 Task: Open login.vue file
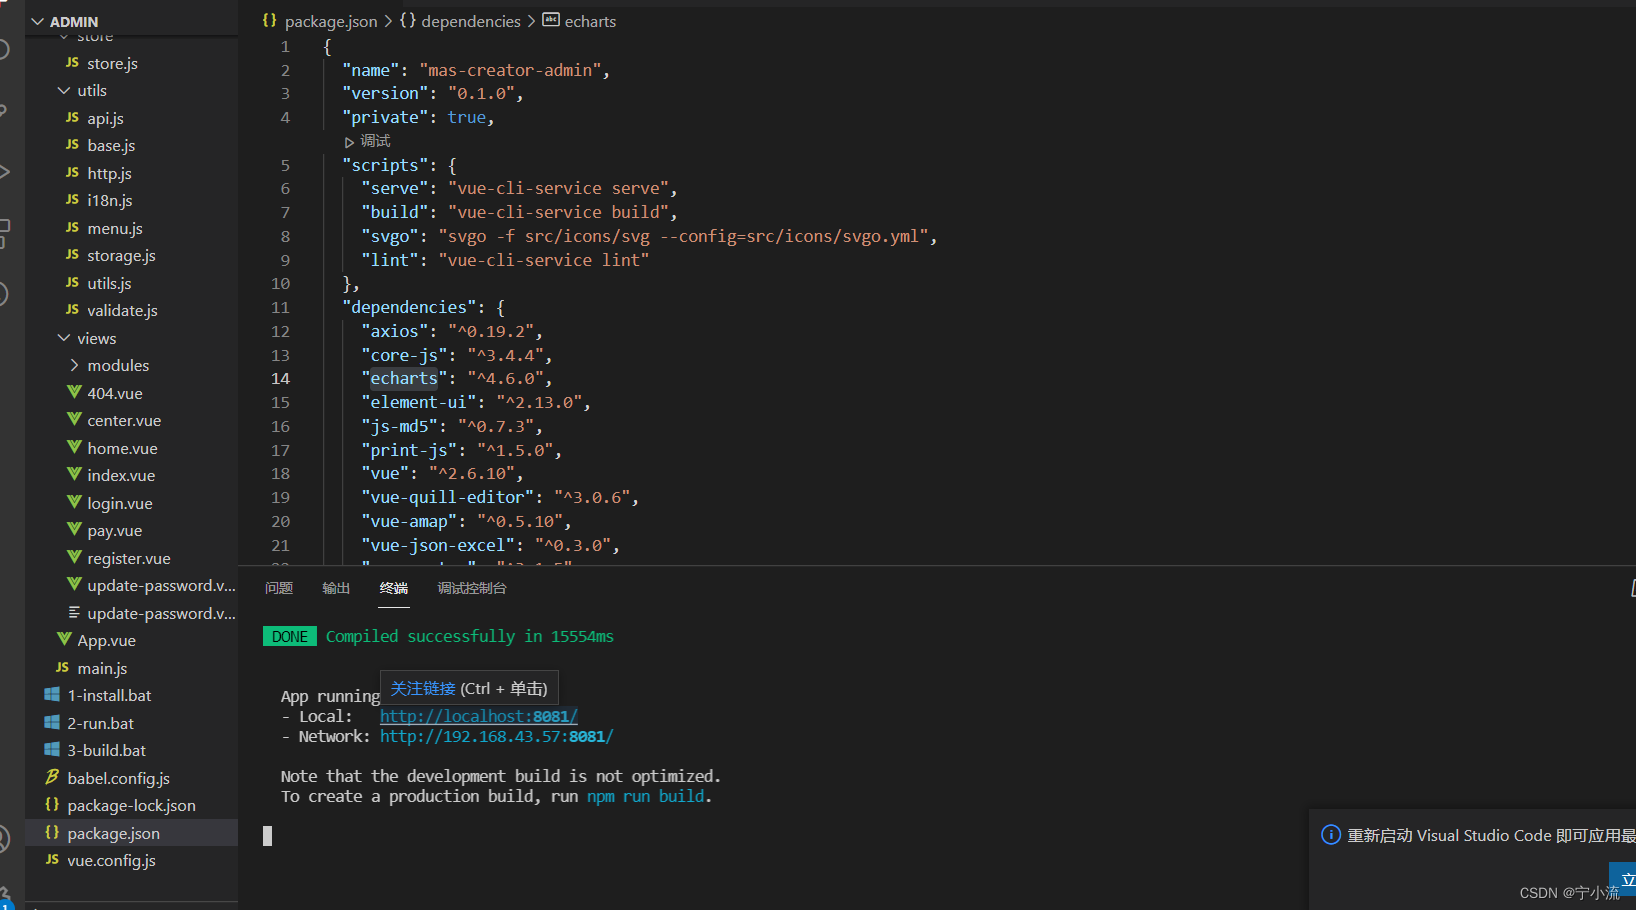coord(120,503)
